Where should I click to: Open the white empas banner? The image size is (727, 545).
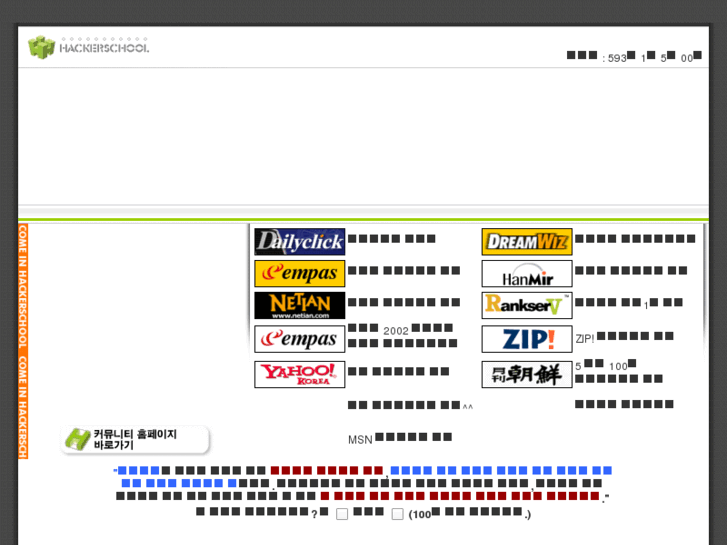coord(300,339)
